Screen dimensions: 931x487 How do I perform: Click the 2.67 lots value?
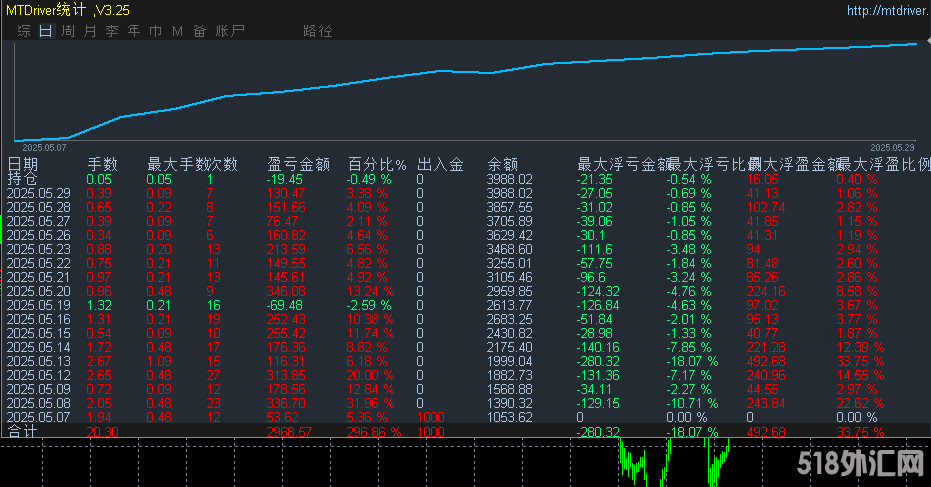[x=99, y=361]
